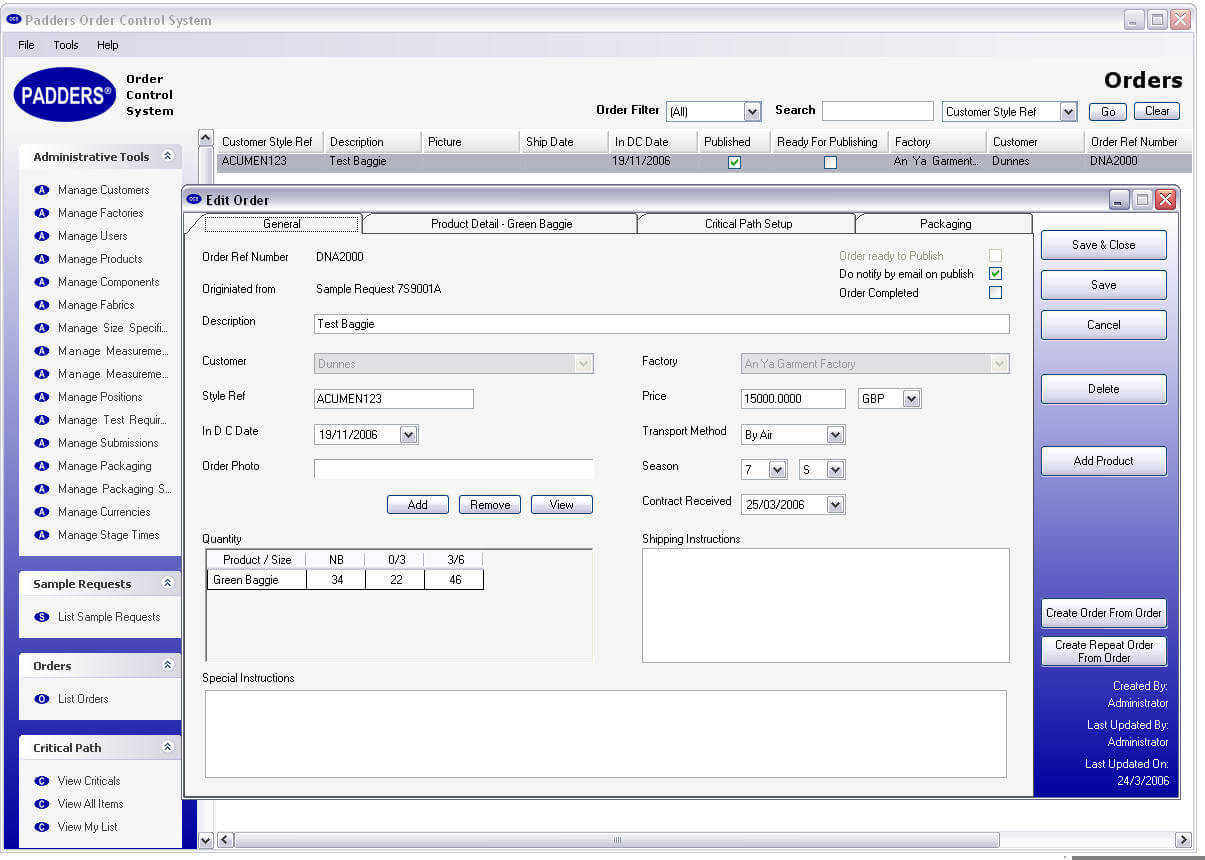Image resolution: width=1205 pixels, height=860 pixels.
Task: Click the icon beside Manage Fabrics
Action: pyautogui.click(x=42, y=305)
